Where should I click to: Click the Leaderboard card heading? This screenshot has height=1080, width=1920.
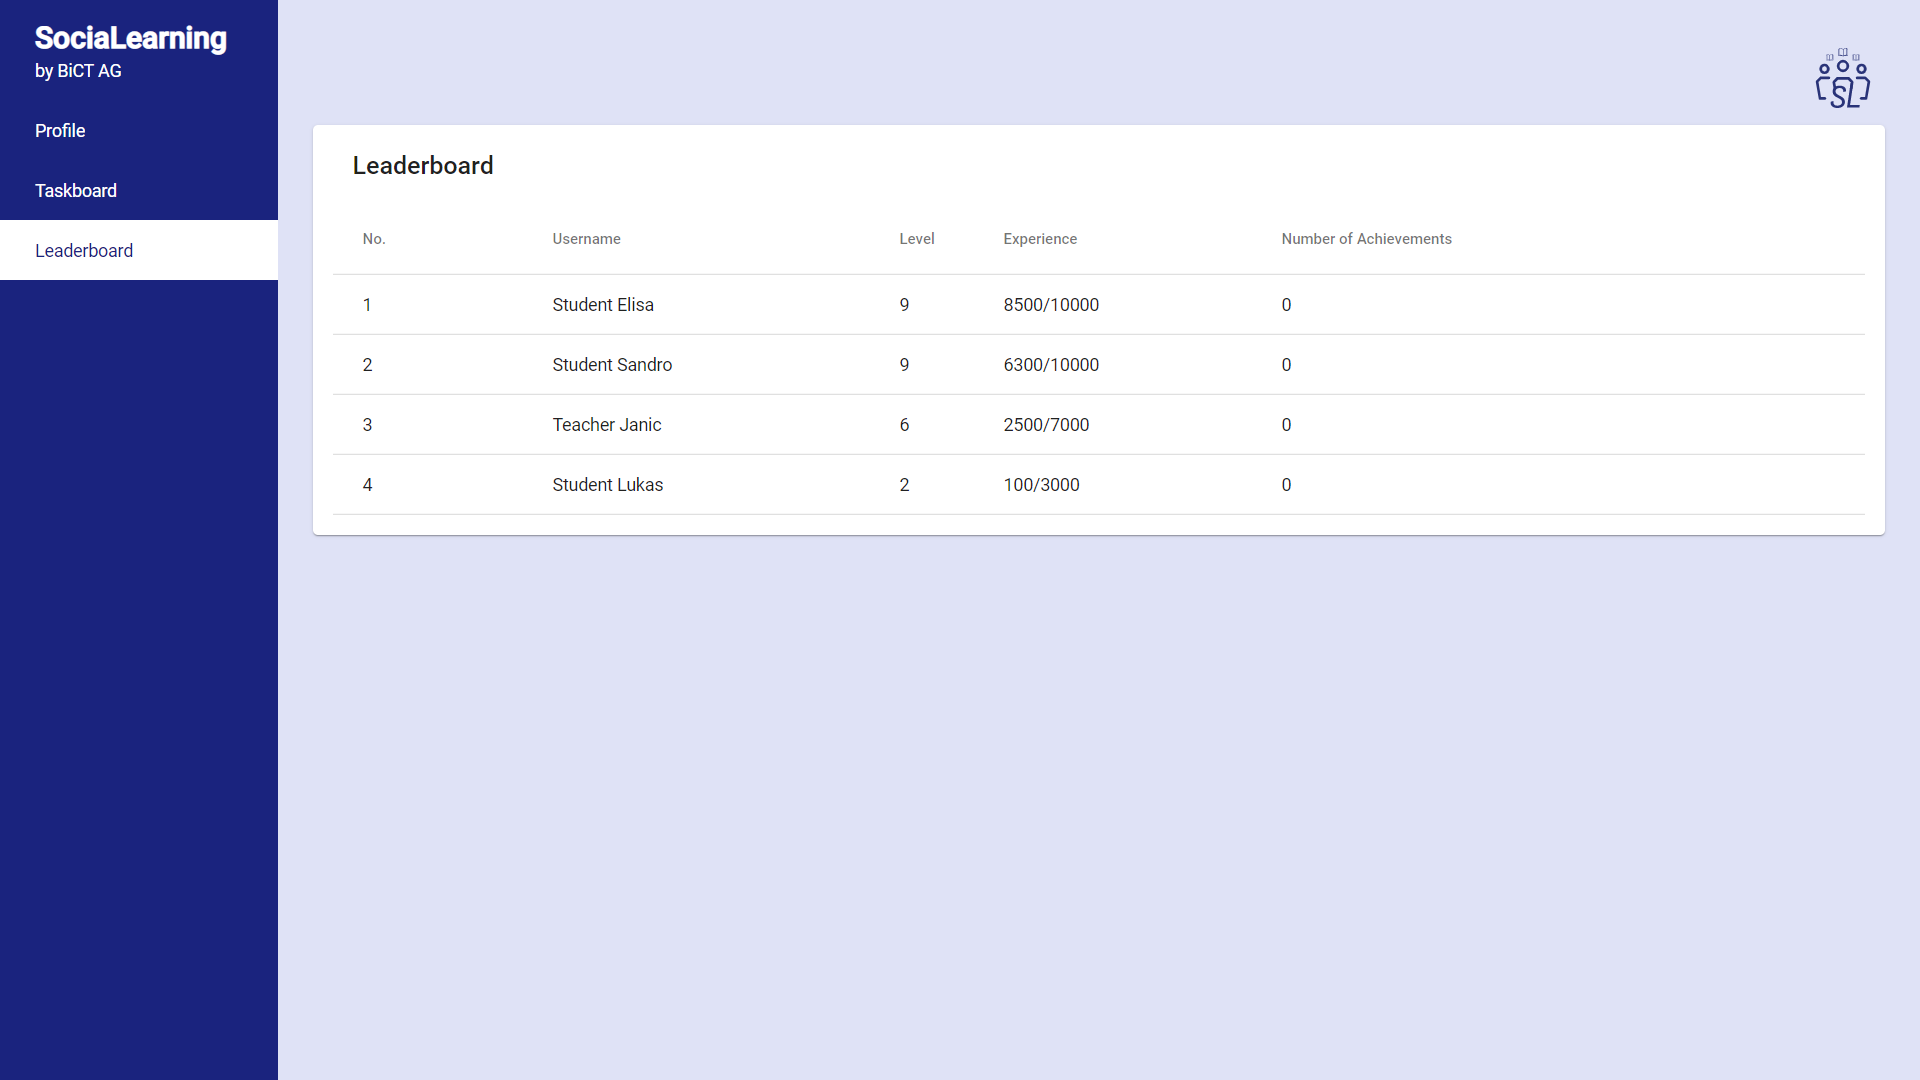click(x=423, y=166)
